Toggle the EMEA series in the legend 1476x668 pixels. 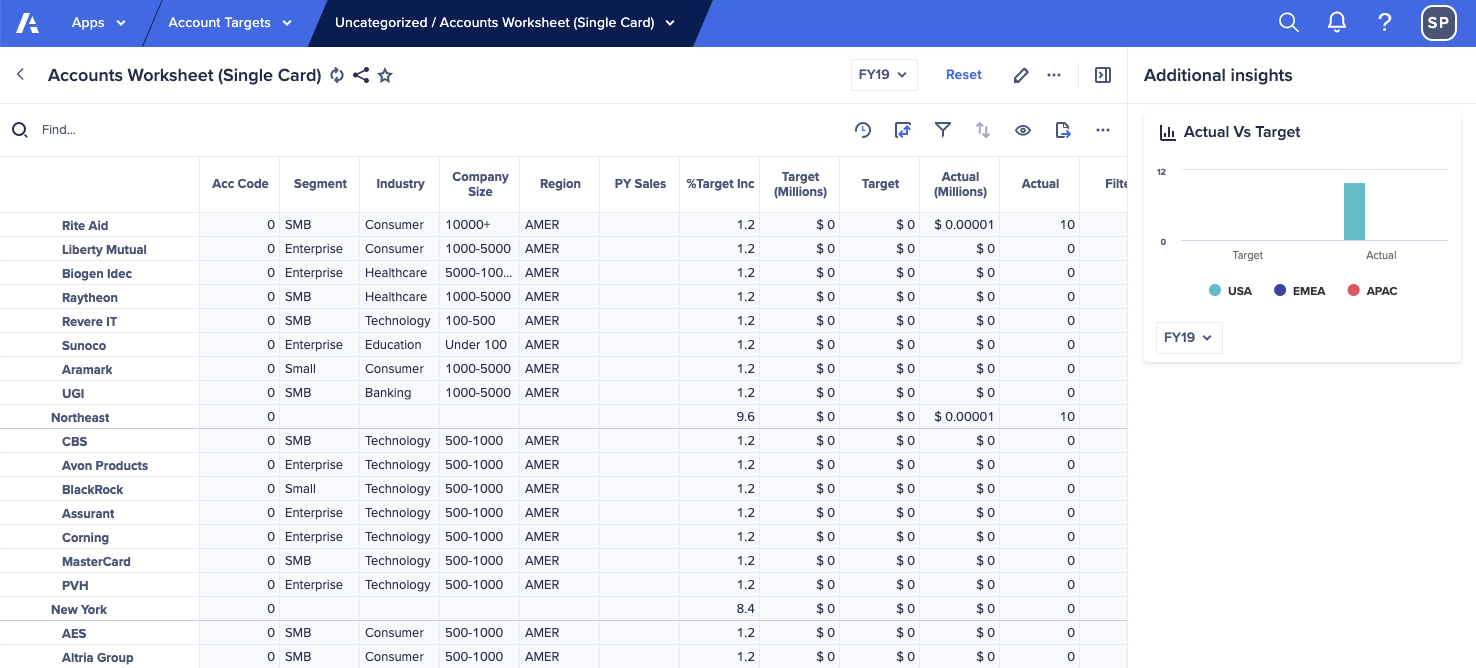click(x=1299, y=290)
